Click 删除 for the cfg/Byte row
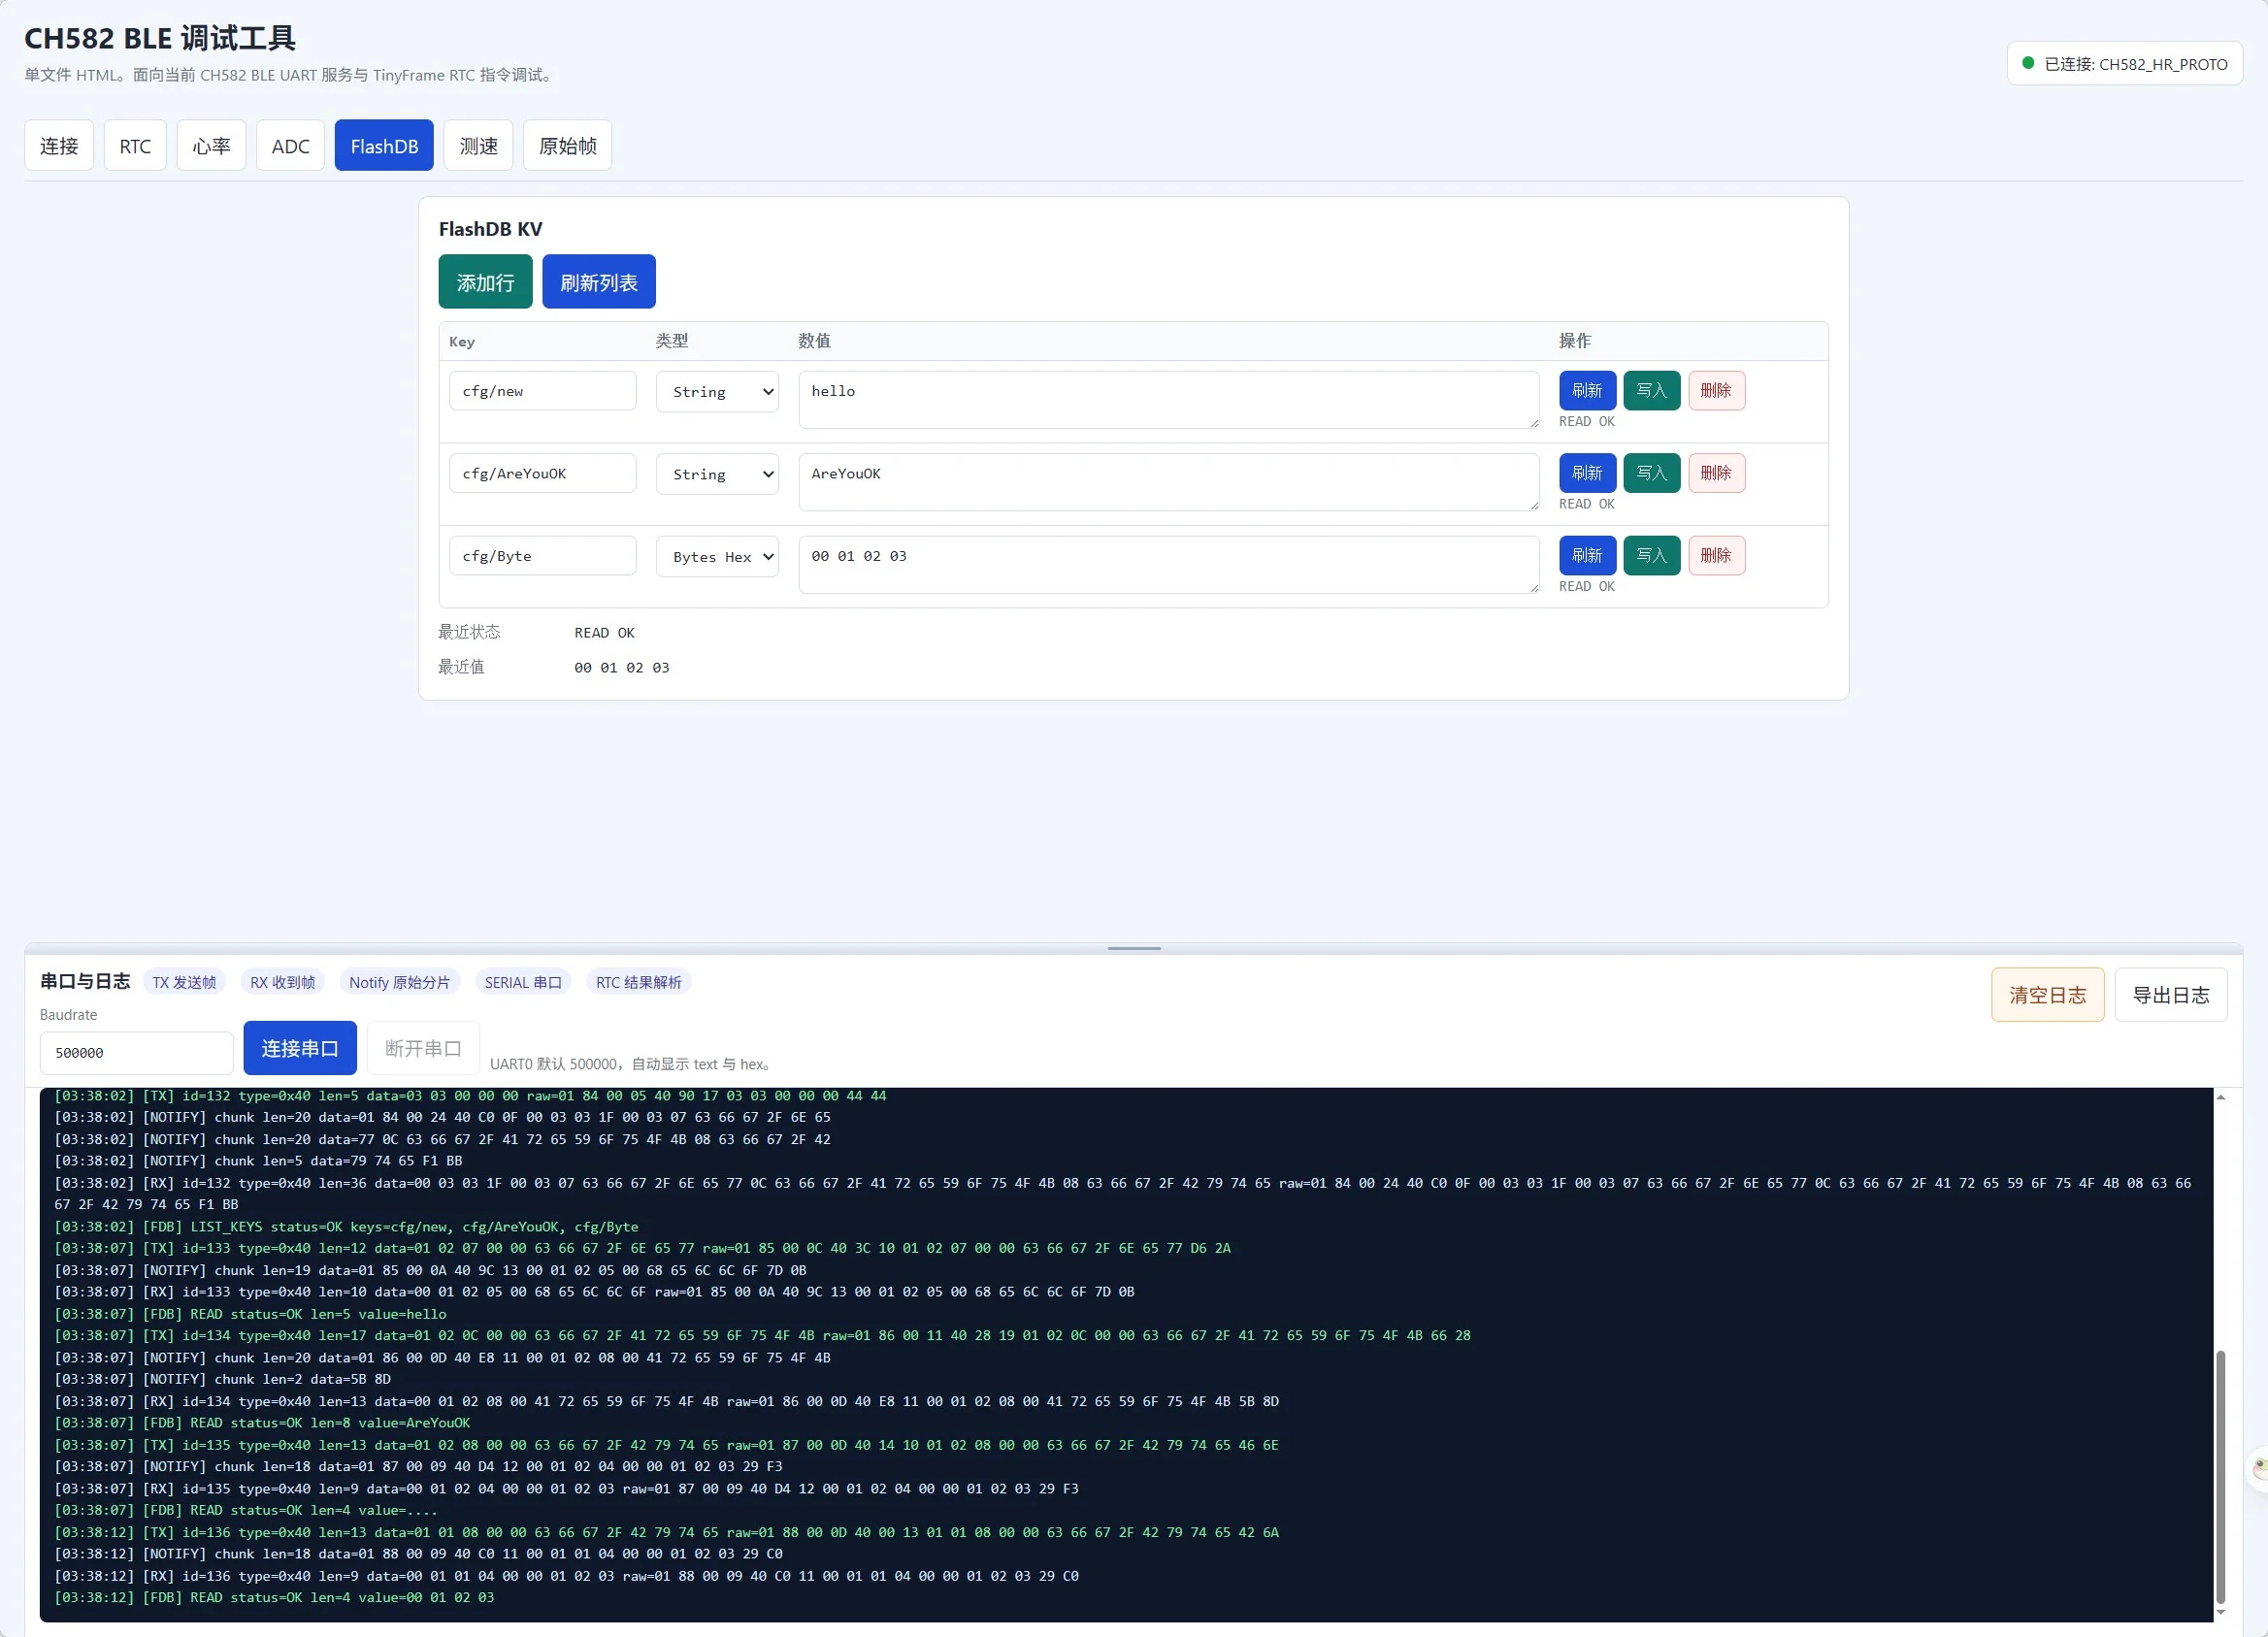This screenshot has height=1637, width=2268. tap(1716, 556)
